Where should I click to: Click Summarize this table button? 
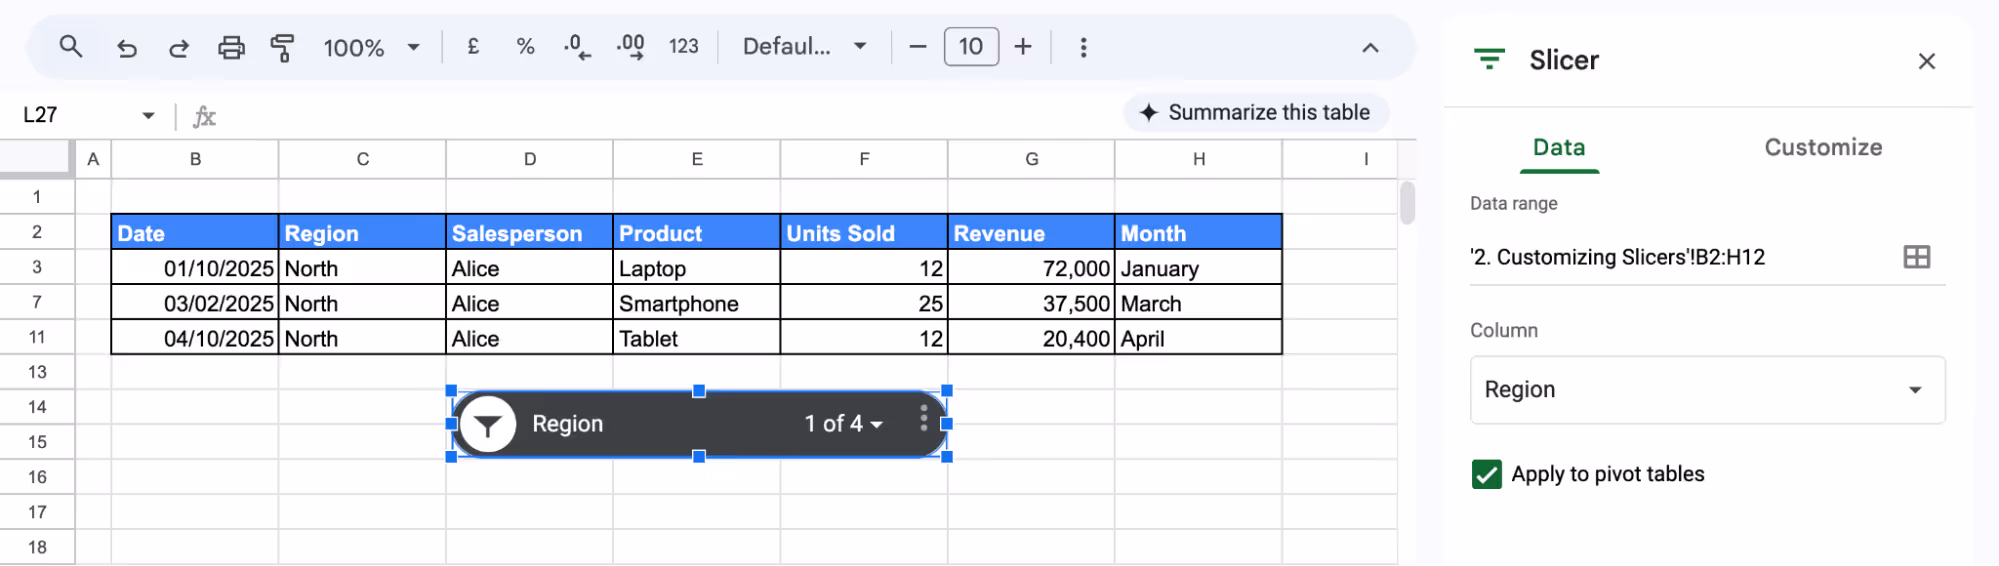click(1256, 112)
